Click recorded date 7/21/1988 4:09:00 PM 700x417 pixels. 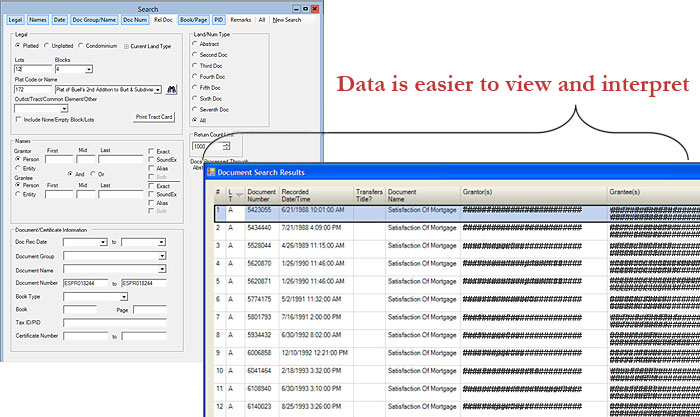click(x=311, y=228)
